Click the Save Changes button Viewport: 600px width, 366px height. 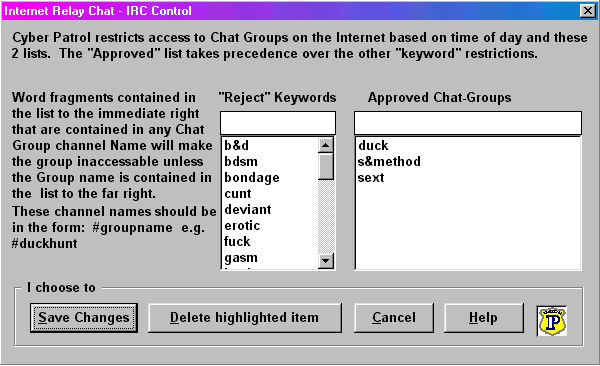pyautogui.click(x=84, y=318)
